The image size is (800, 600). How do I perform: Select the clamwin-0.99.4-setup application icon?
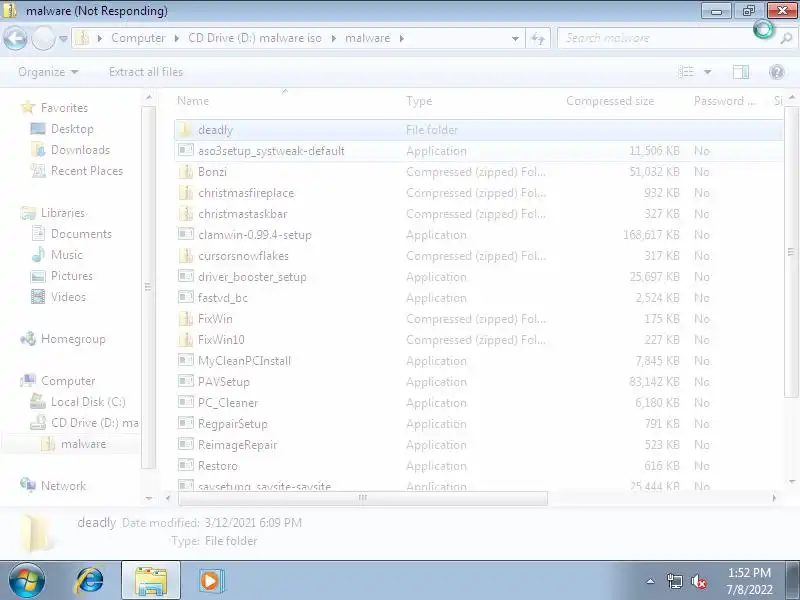click(185, 234)
